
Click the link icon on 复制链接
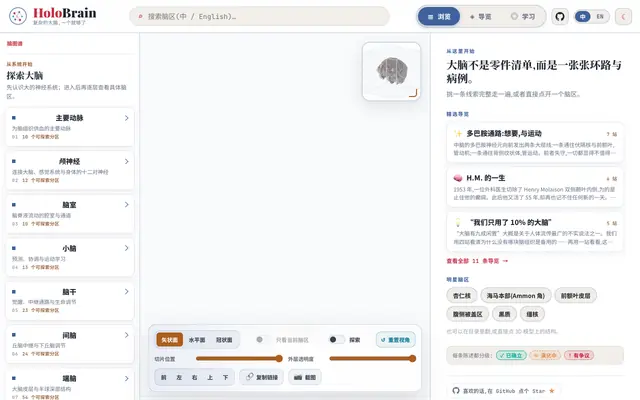point(249,377)
